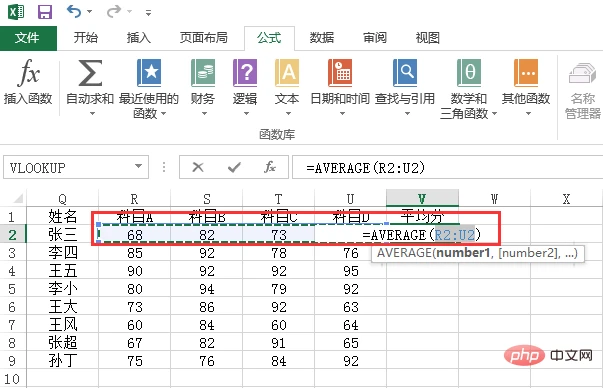Click the cell containing 李小
The height and width of the screenshot is (388, 603).
62,289
